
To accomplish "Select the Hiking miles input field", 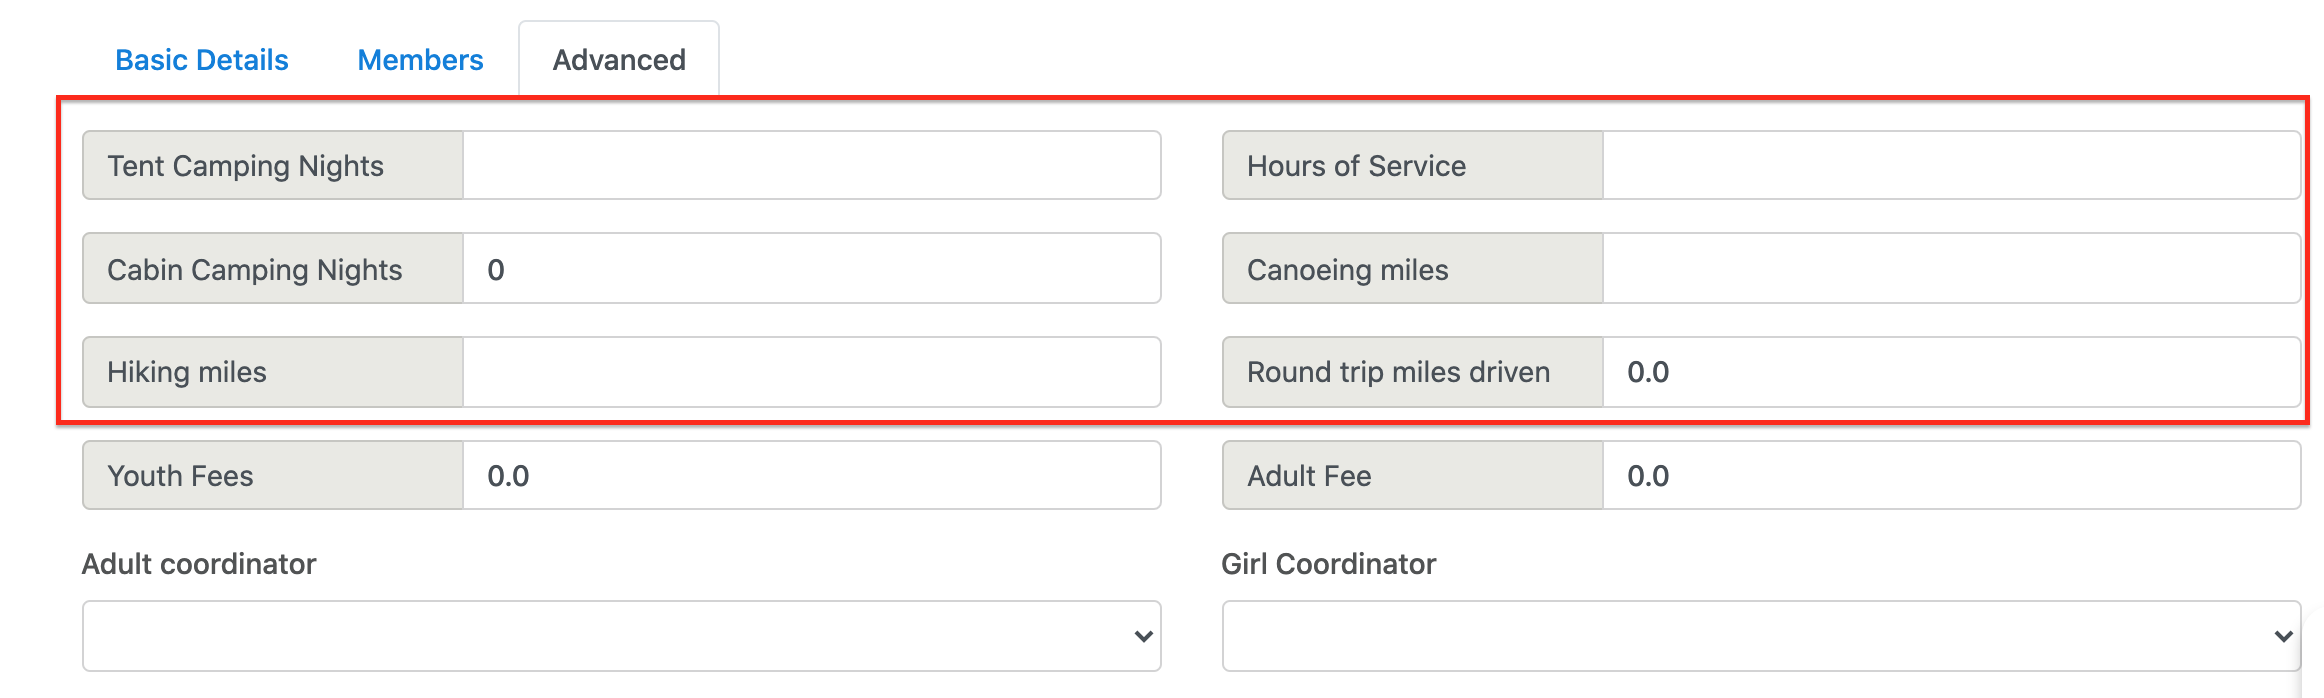I will tap(811, 372).
